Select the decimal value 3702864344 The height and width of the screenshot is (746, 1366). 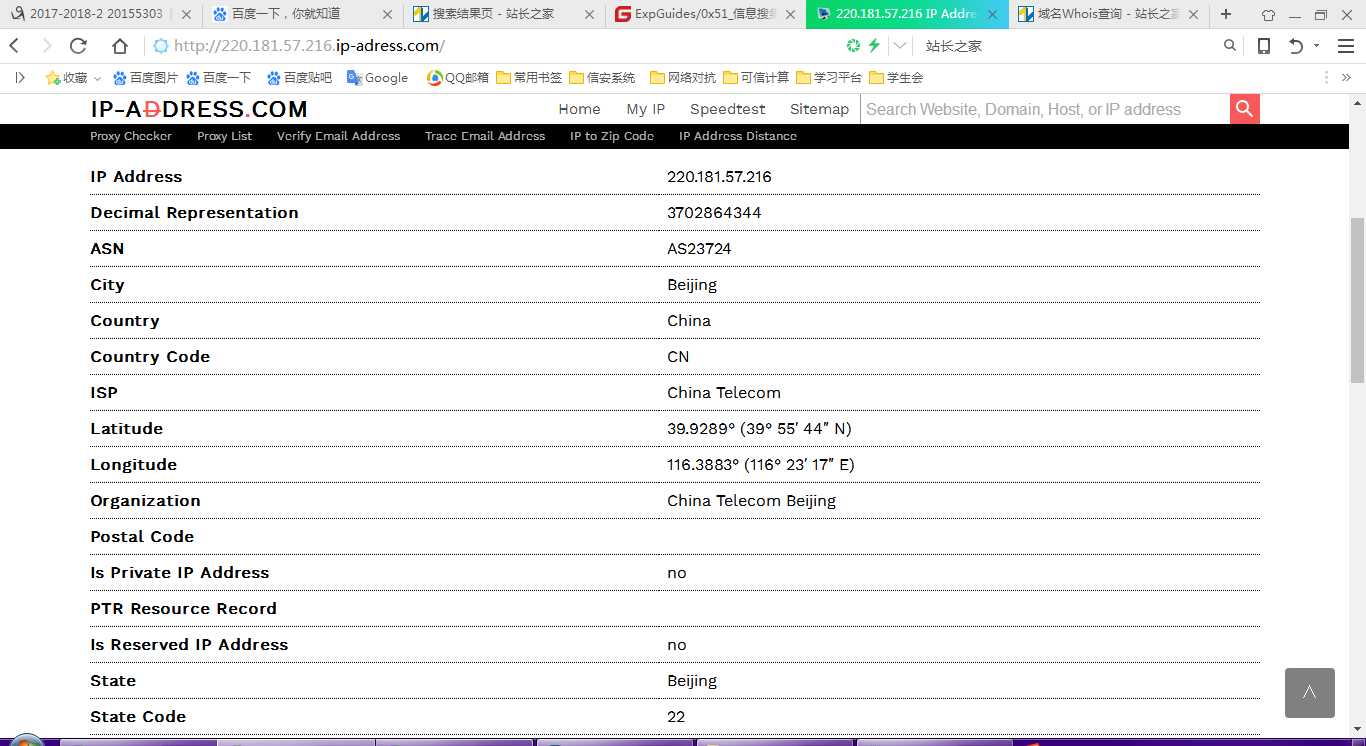[714, 213]
